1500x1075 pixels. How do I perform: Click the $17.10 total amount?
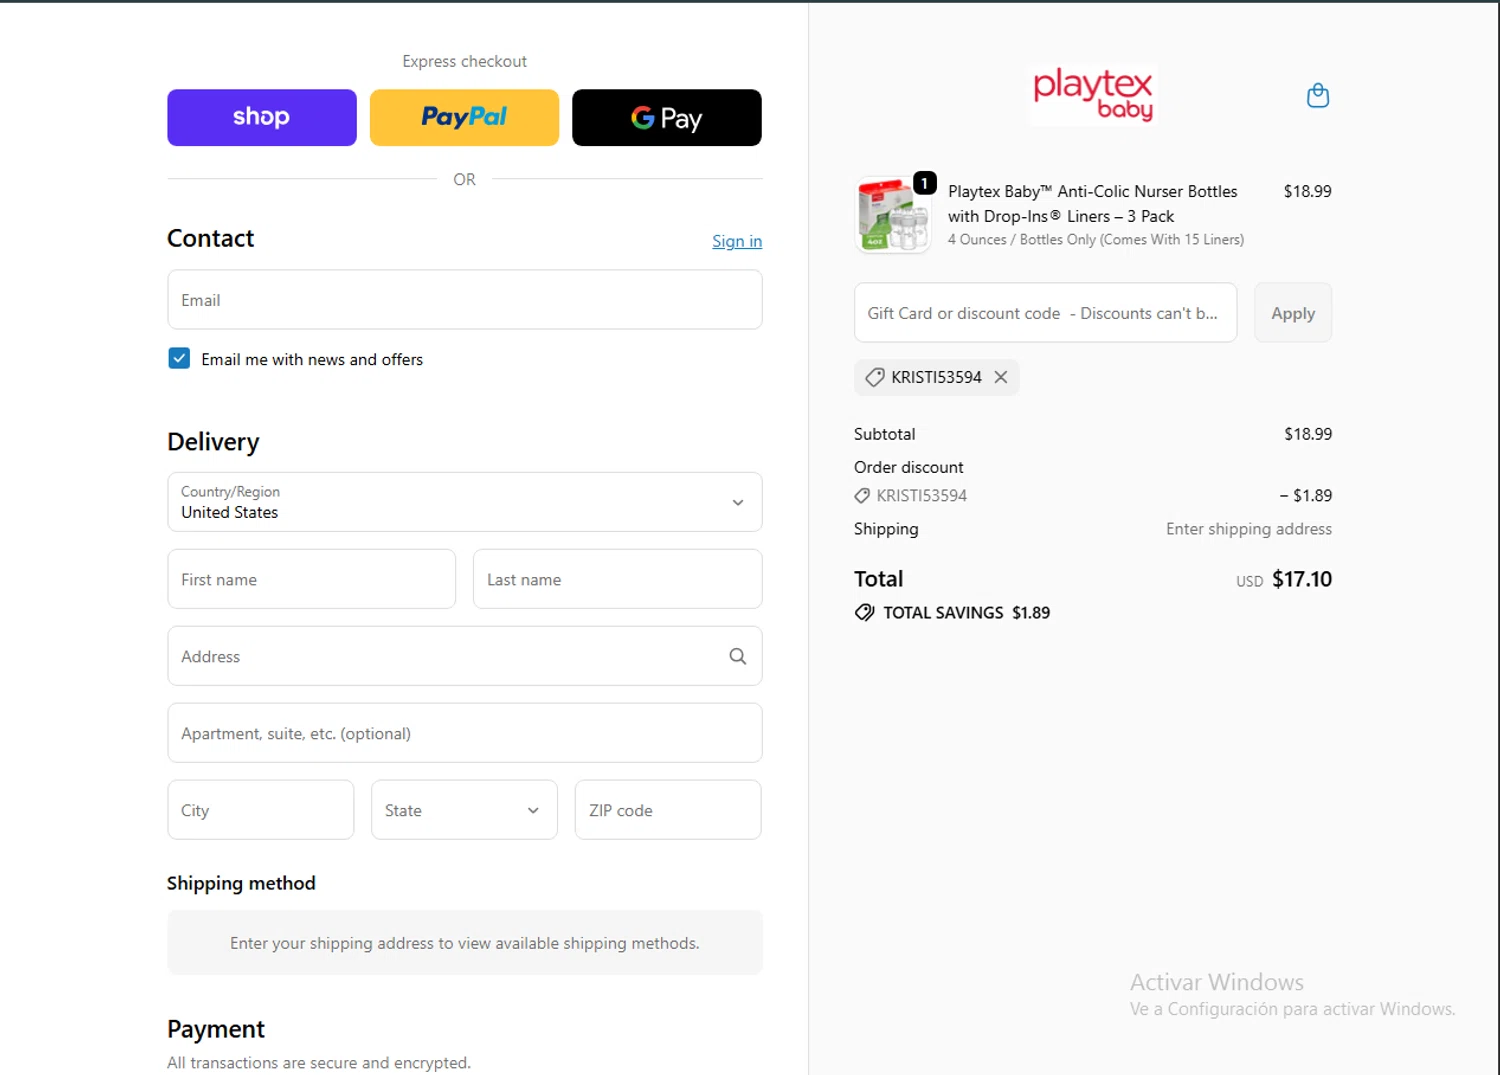(1302, 579)
